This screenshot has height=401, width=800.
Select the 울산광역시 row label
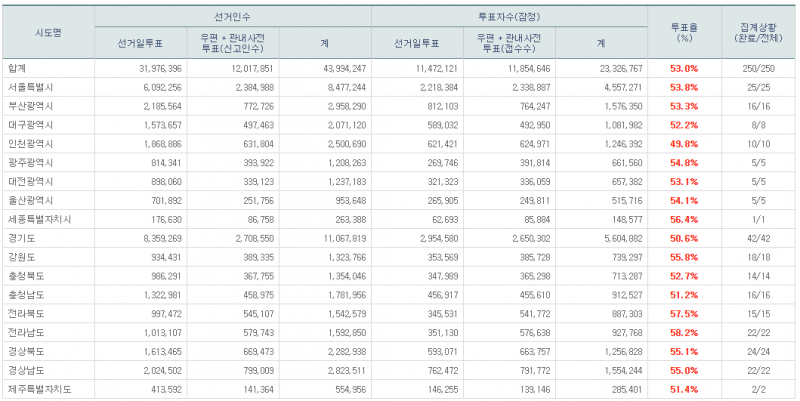click(x=30, y=200)
